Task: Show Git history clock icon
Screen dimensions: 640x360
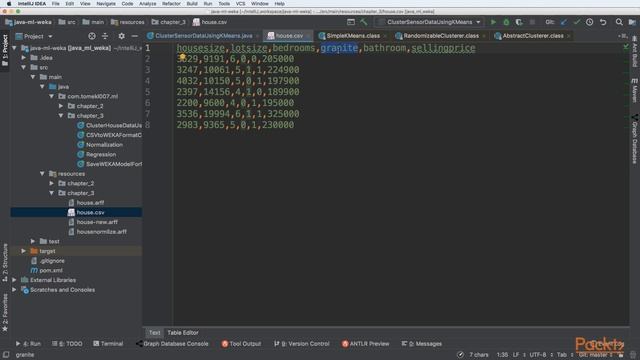Action: [589, 22]
